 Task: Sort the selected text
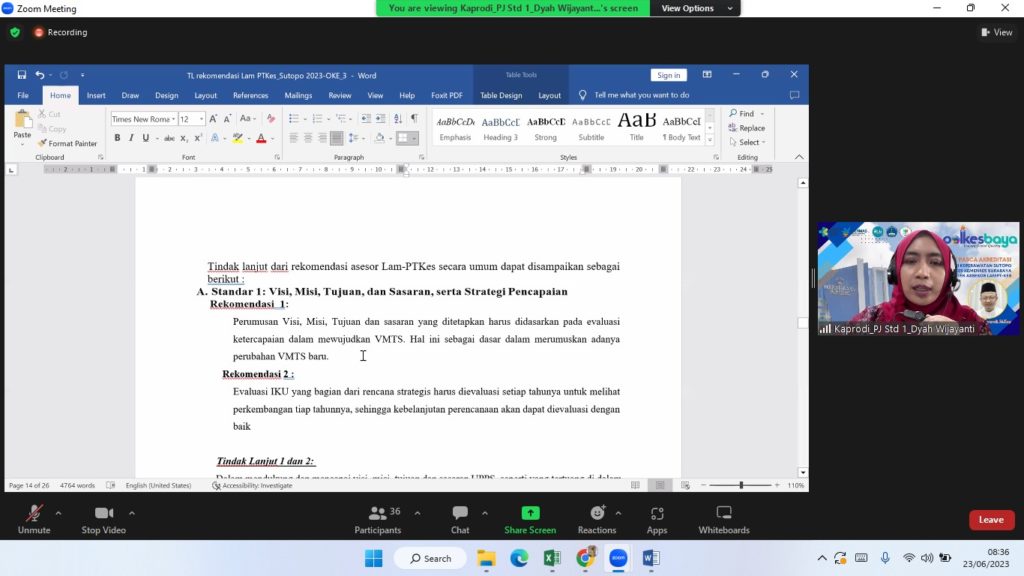click(x=398, y=118)
